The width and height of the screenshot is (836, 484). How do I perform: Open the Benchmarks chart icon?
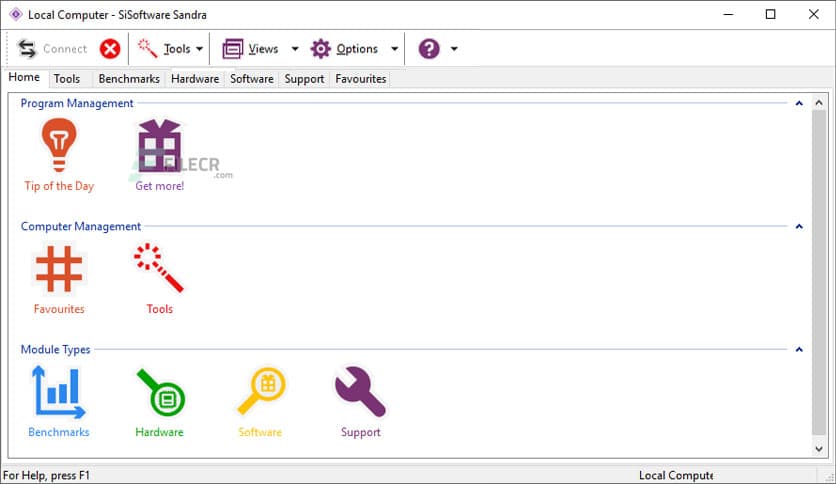[58, 392]
